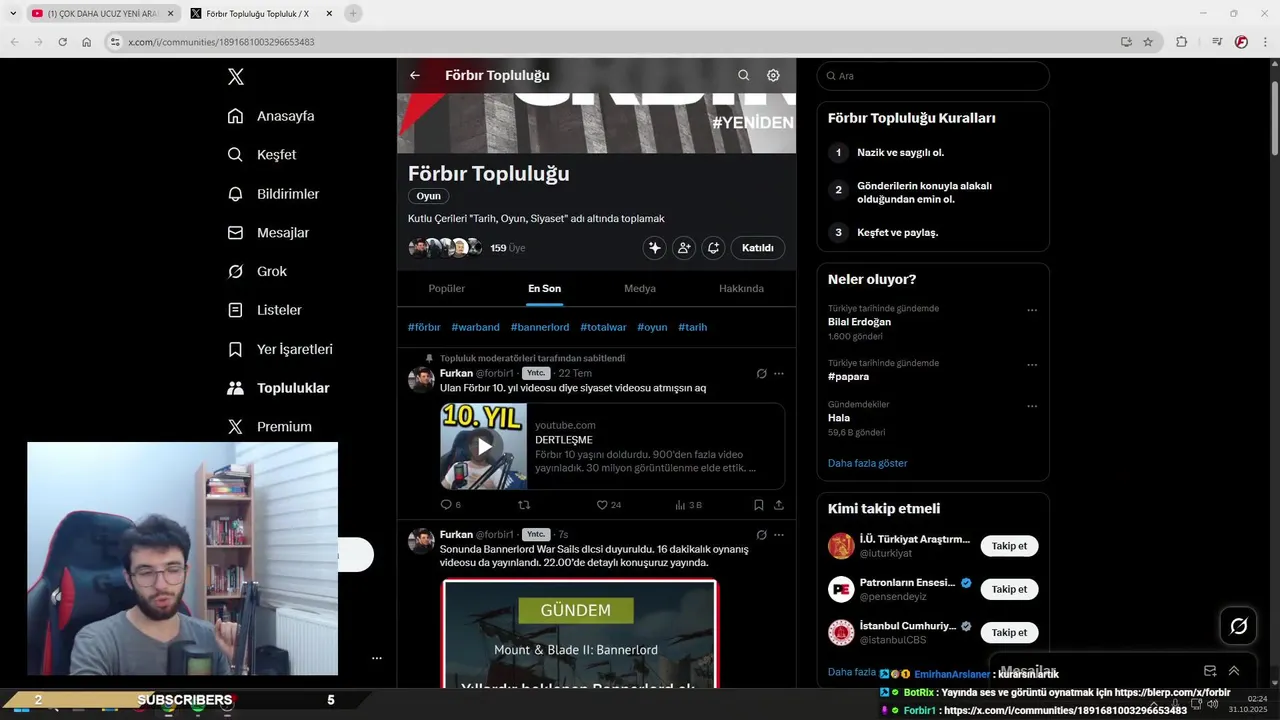The image size is (1280, 720).
Task: Reply to the pinned post
Action: pyautogui.click(x=450, y=505)
